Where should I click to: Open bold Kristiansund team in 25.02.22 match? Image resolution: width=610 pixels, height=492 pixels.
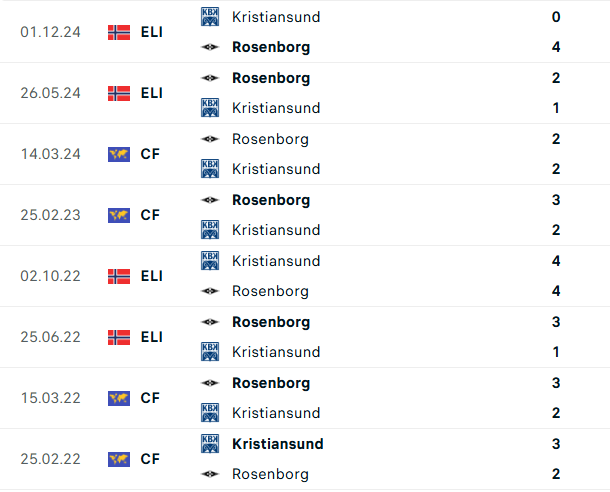[278, 444]
